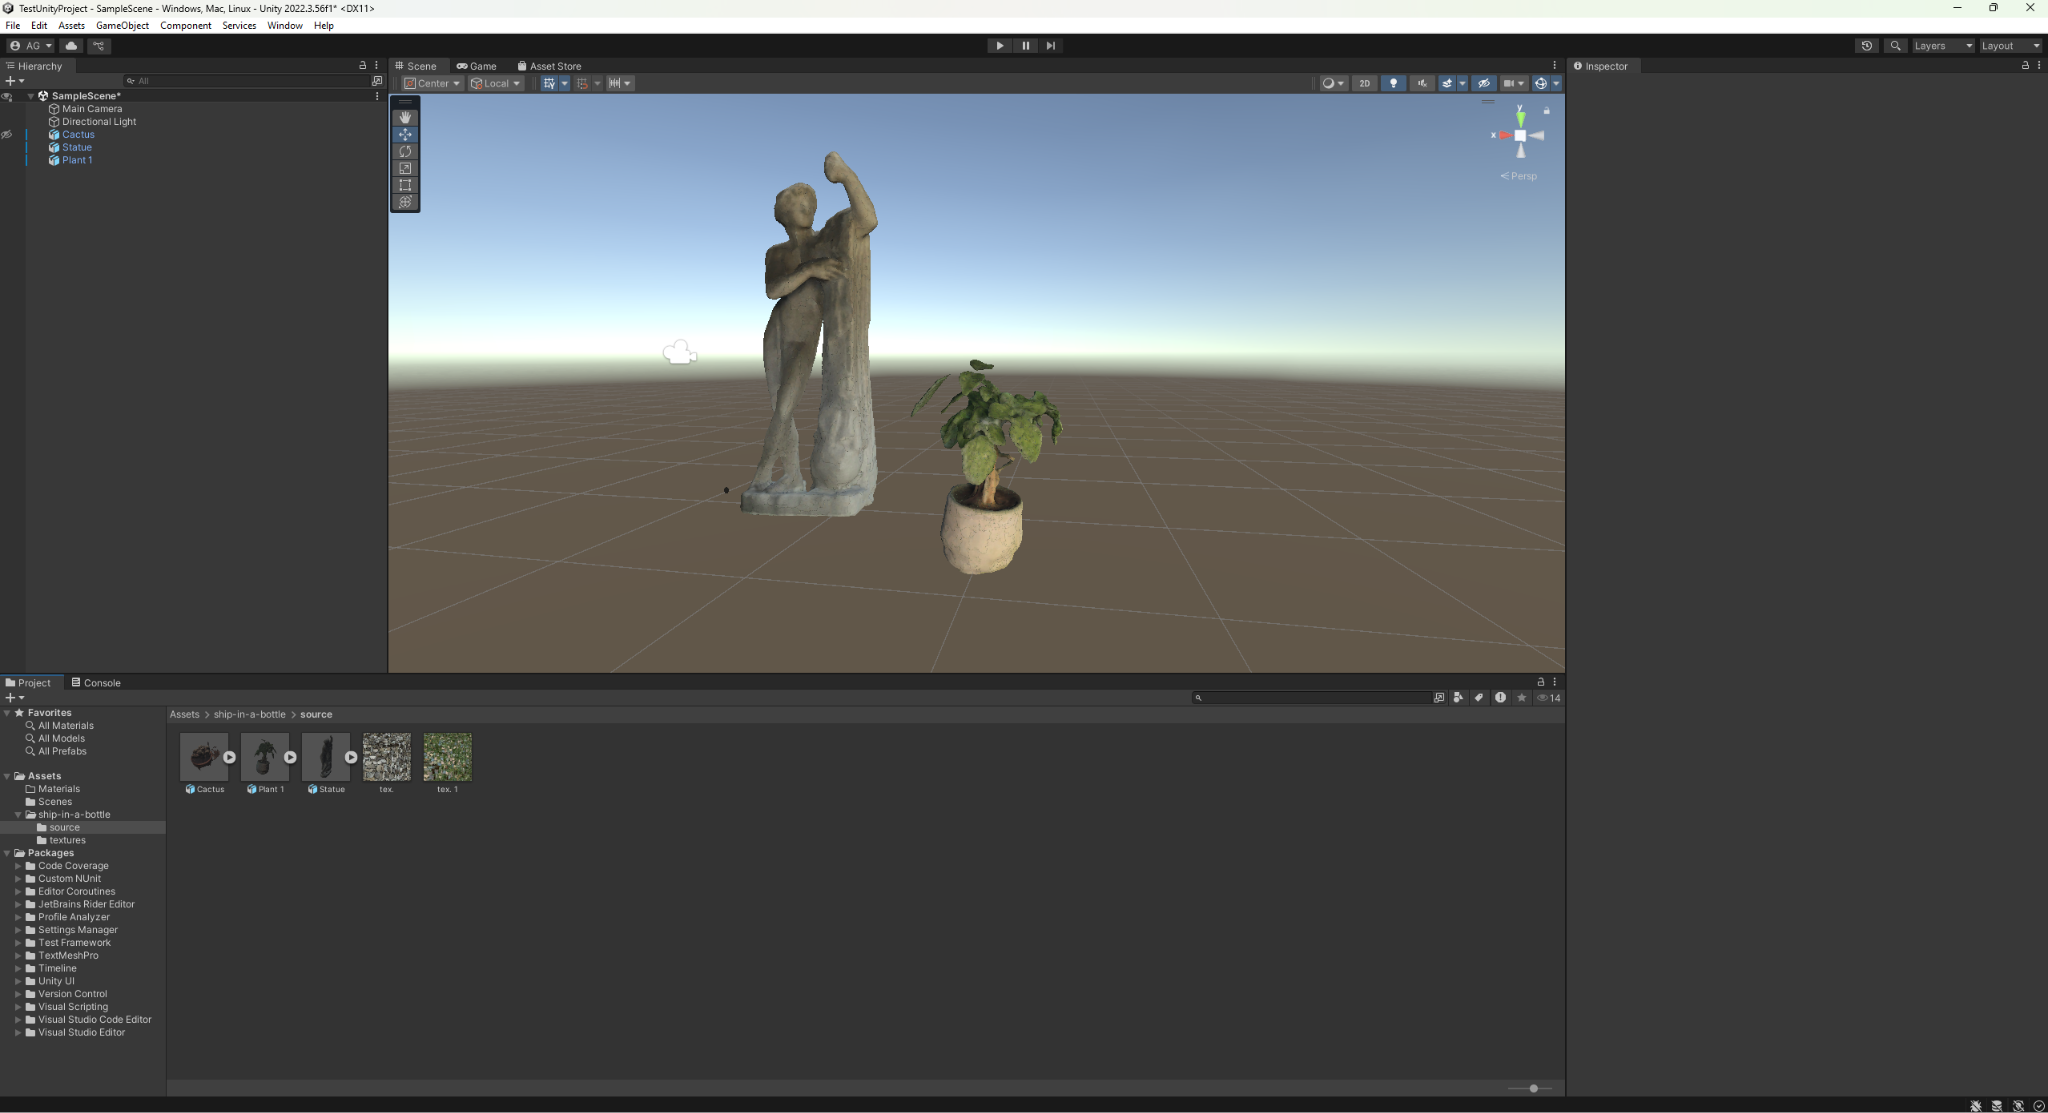The image size is (2048, 1113).
Task: Expand the Code Coverage package folder
Action: coord(18,866)
